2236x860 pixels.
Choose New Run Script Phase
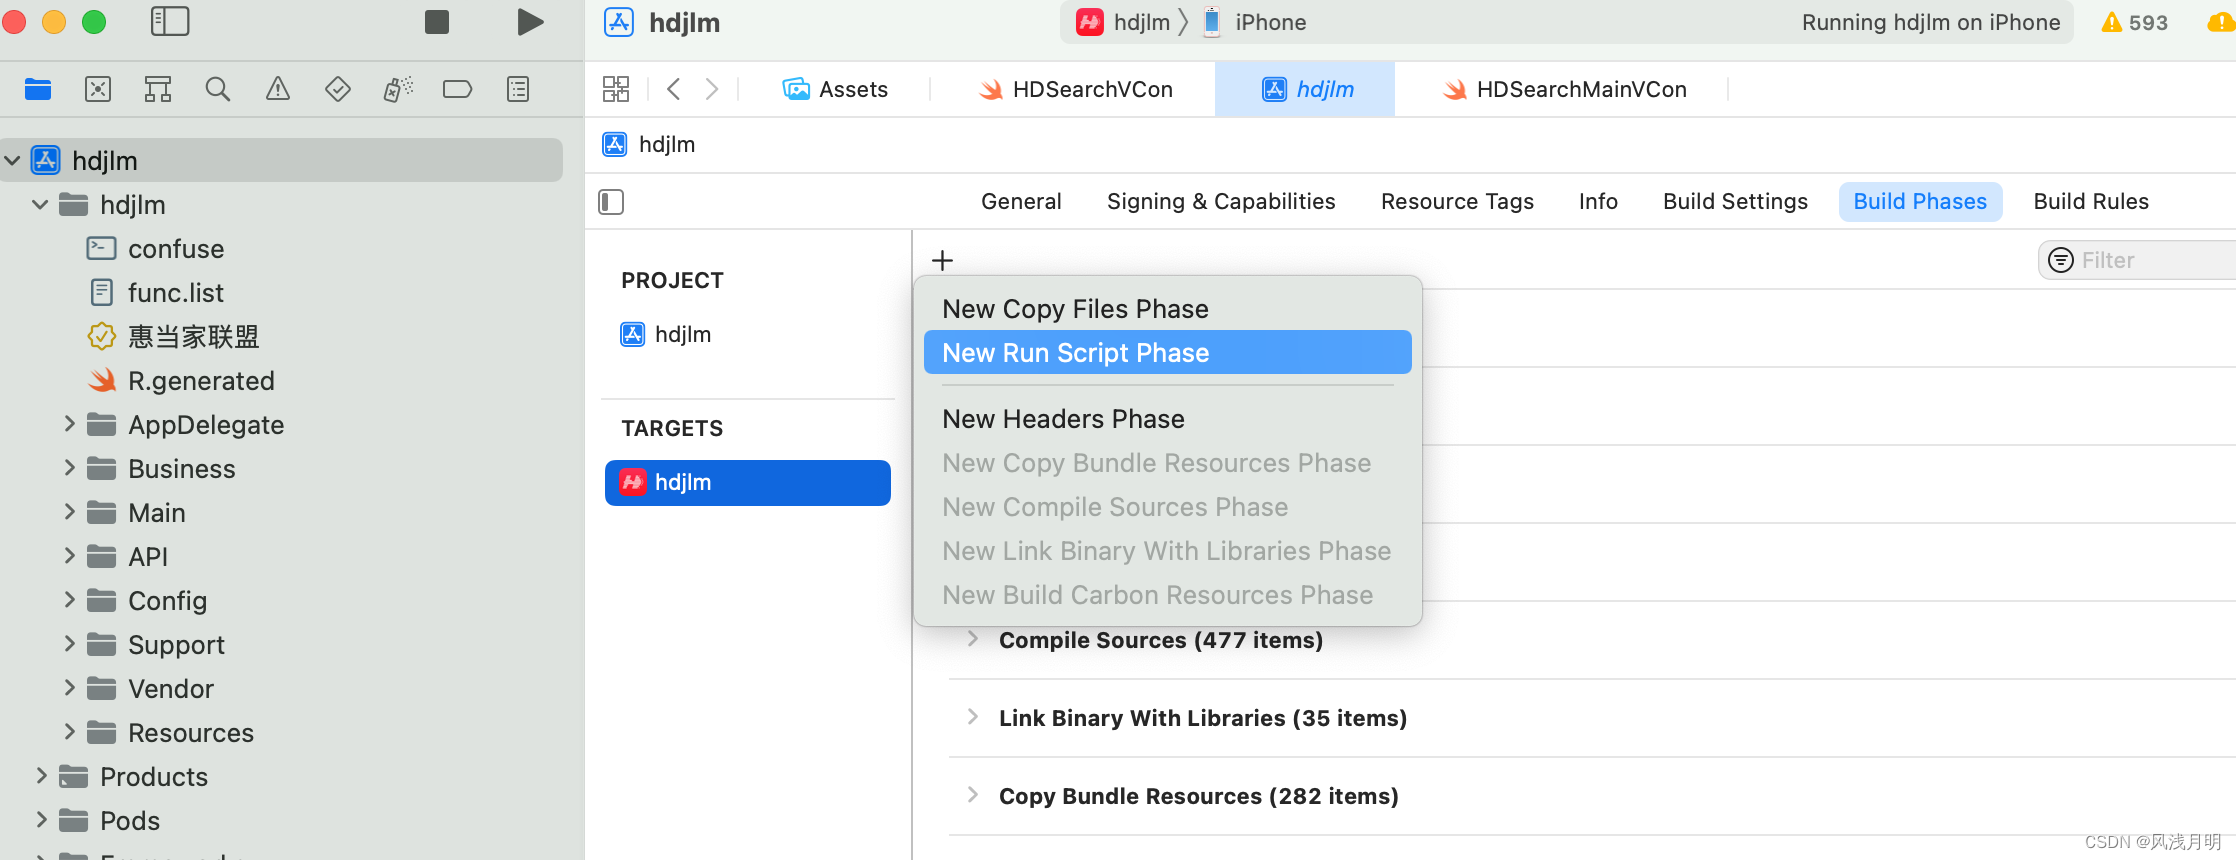pos(1167,353)
